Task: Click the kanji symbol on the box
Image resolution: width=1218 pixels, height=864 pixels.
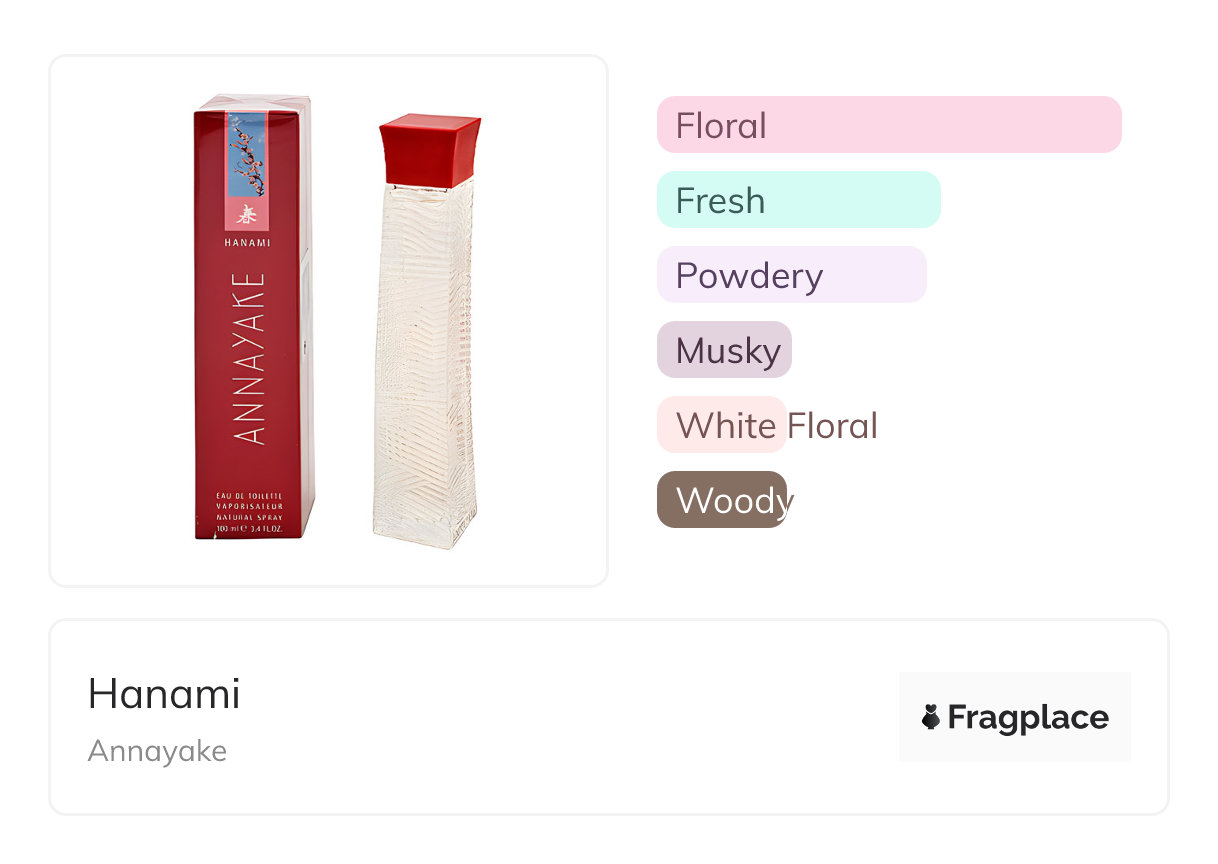Action: (247, 212)
